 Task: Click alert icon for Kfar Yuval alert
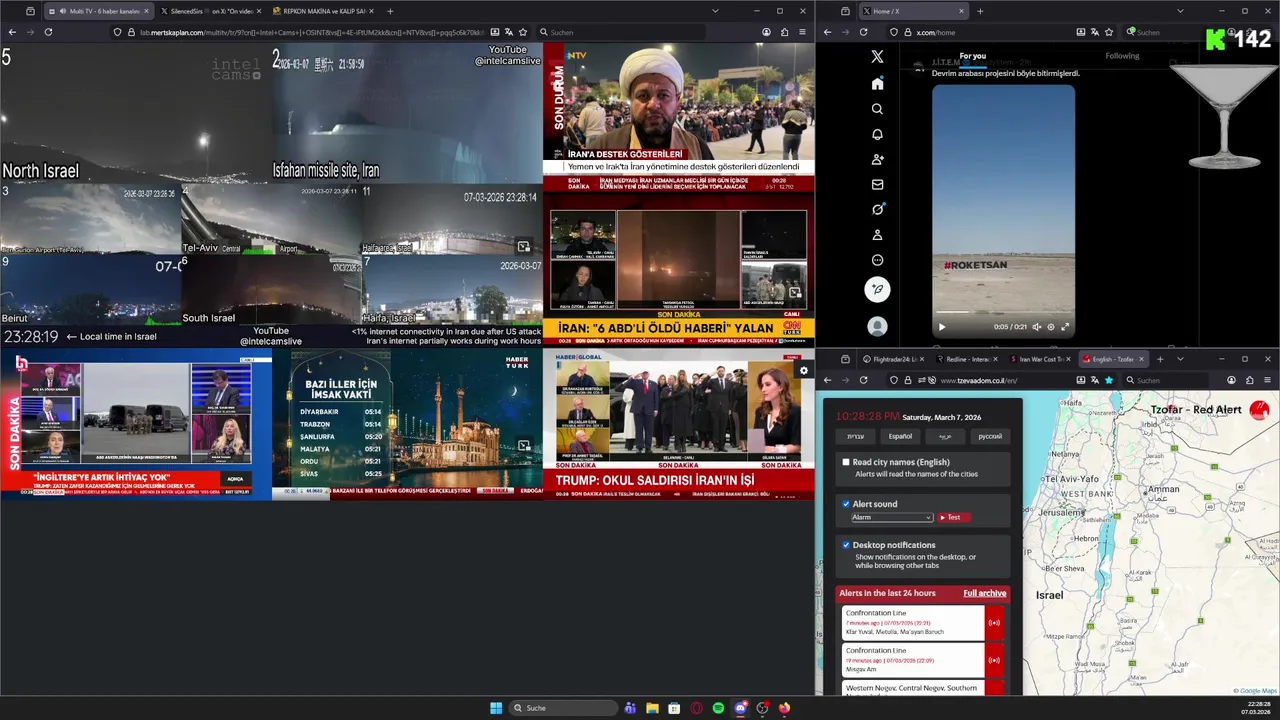pyautogui.click(x=994, y=623)
